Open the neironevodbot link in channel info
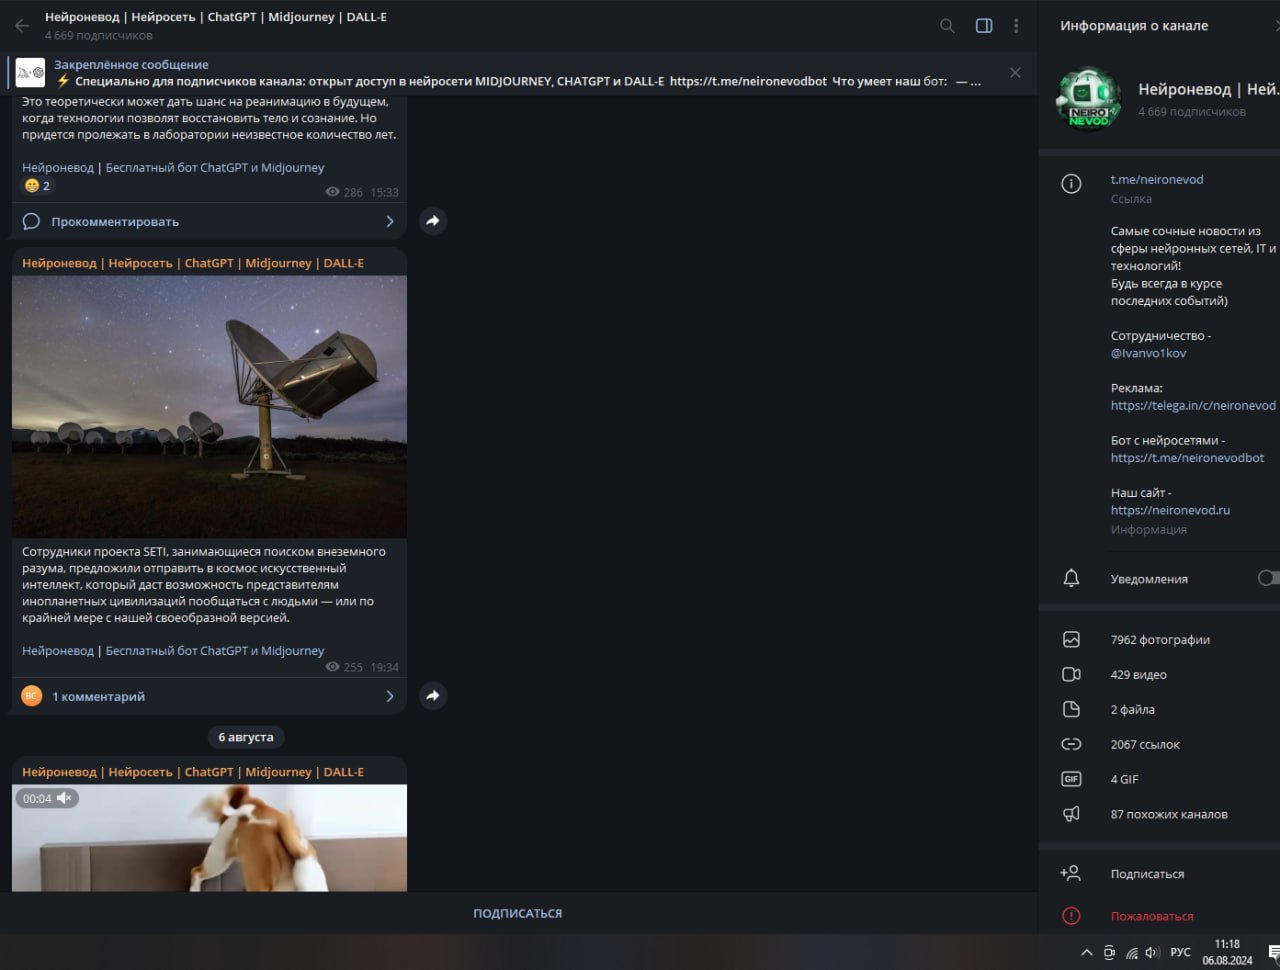 tap(1187, 458)
